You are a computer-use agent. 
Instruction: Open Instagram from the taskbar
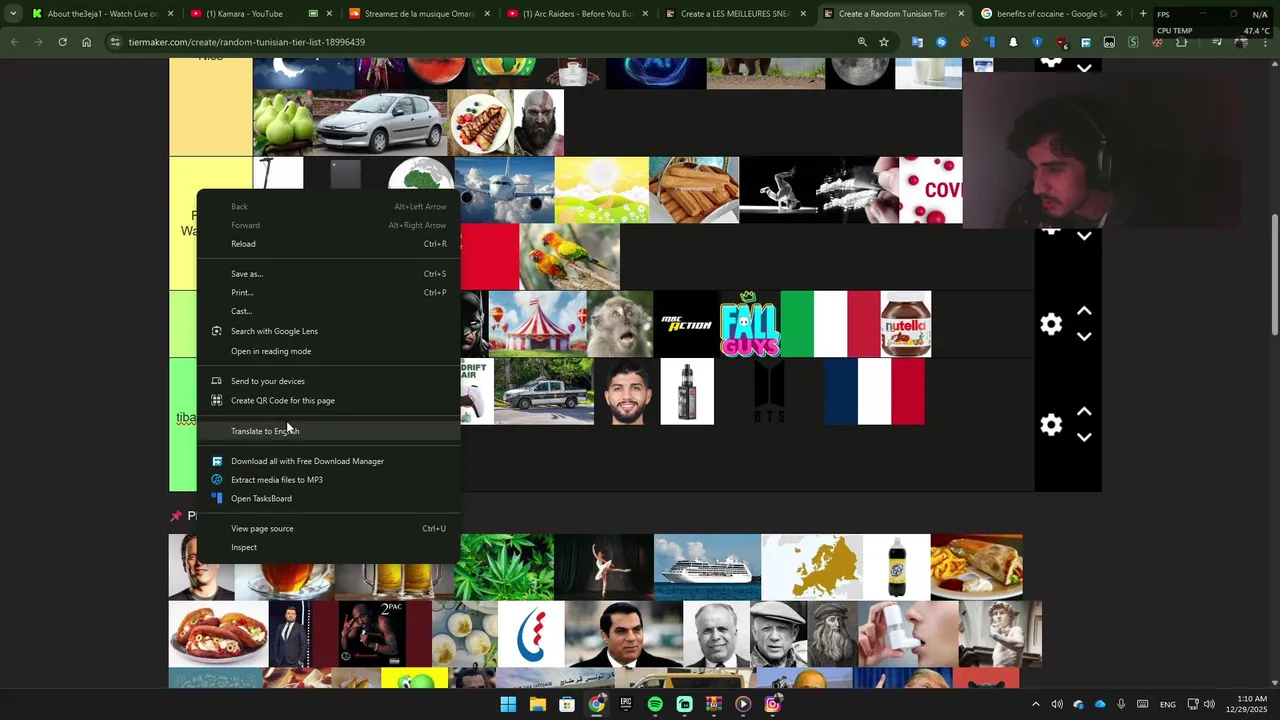click(772, 704)
